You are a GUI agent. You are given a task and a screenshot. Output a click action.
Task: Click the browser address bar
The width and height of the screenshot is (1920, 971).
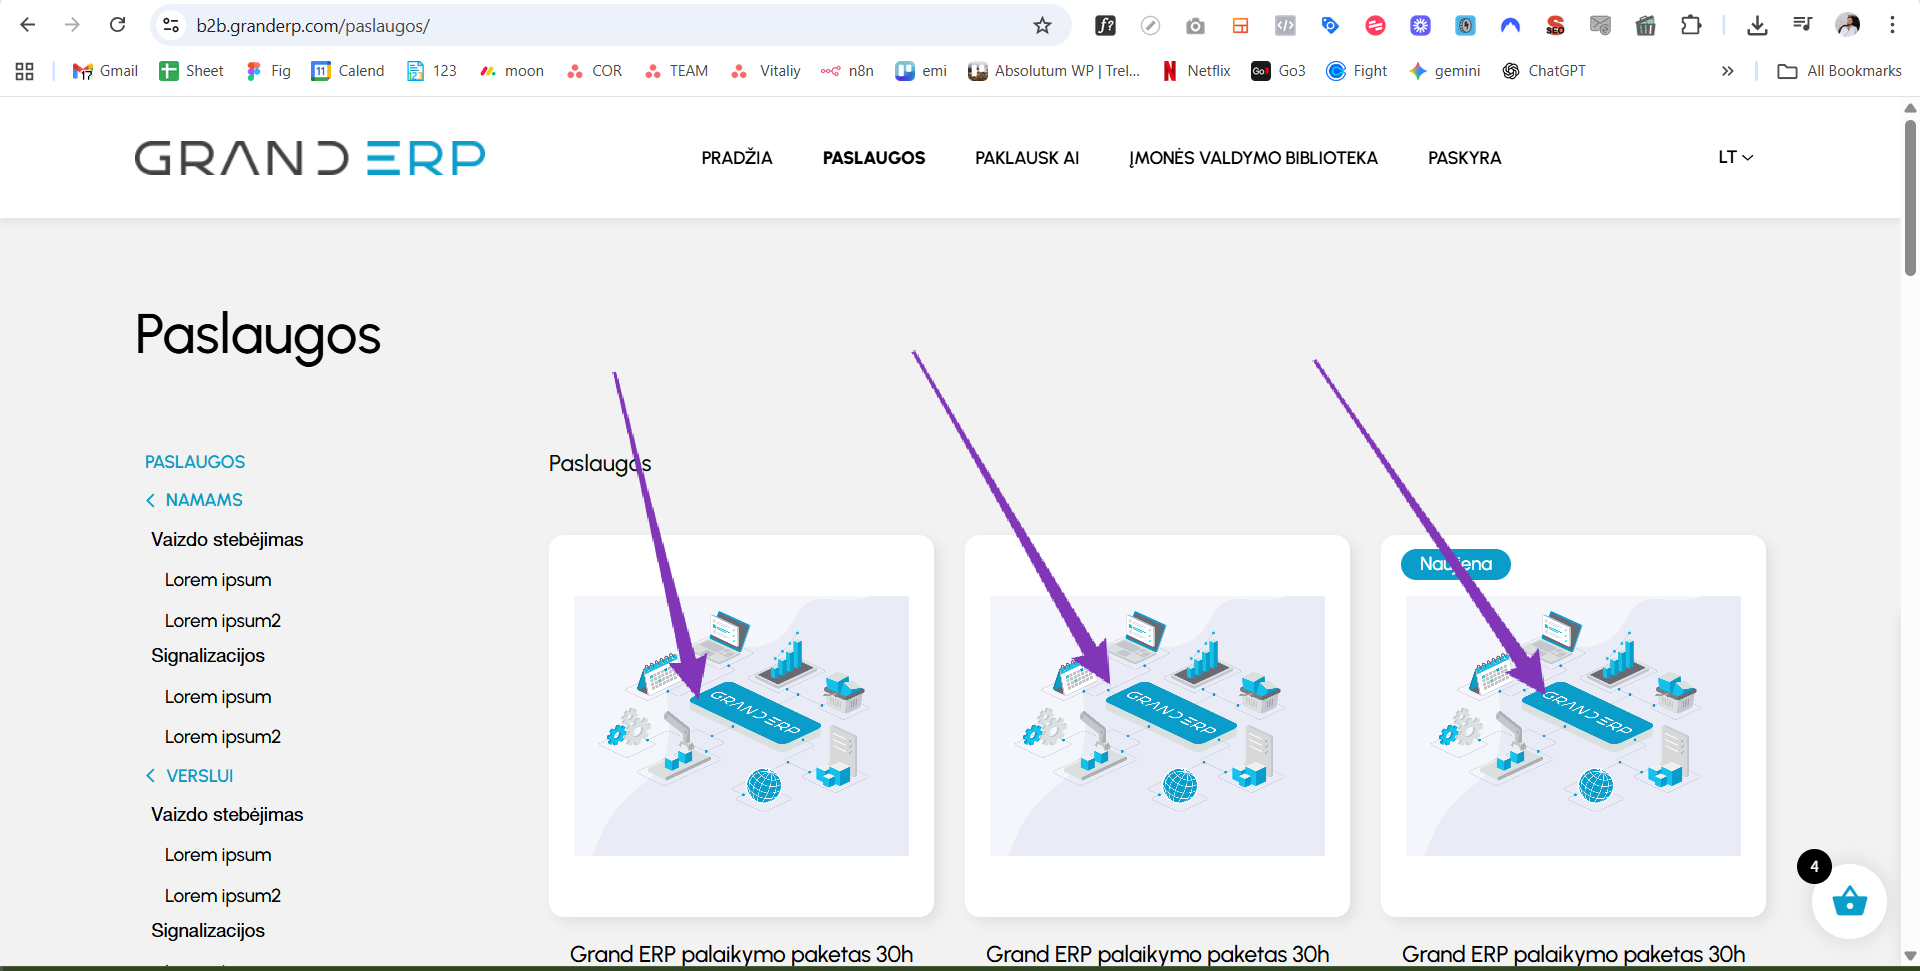tap(600, 26)
